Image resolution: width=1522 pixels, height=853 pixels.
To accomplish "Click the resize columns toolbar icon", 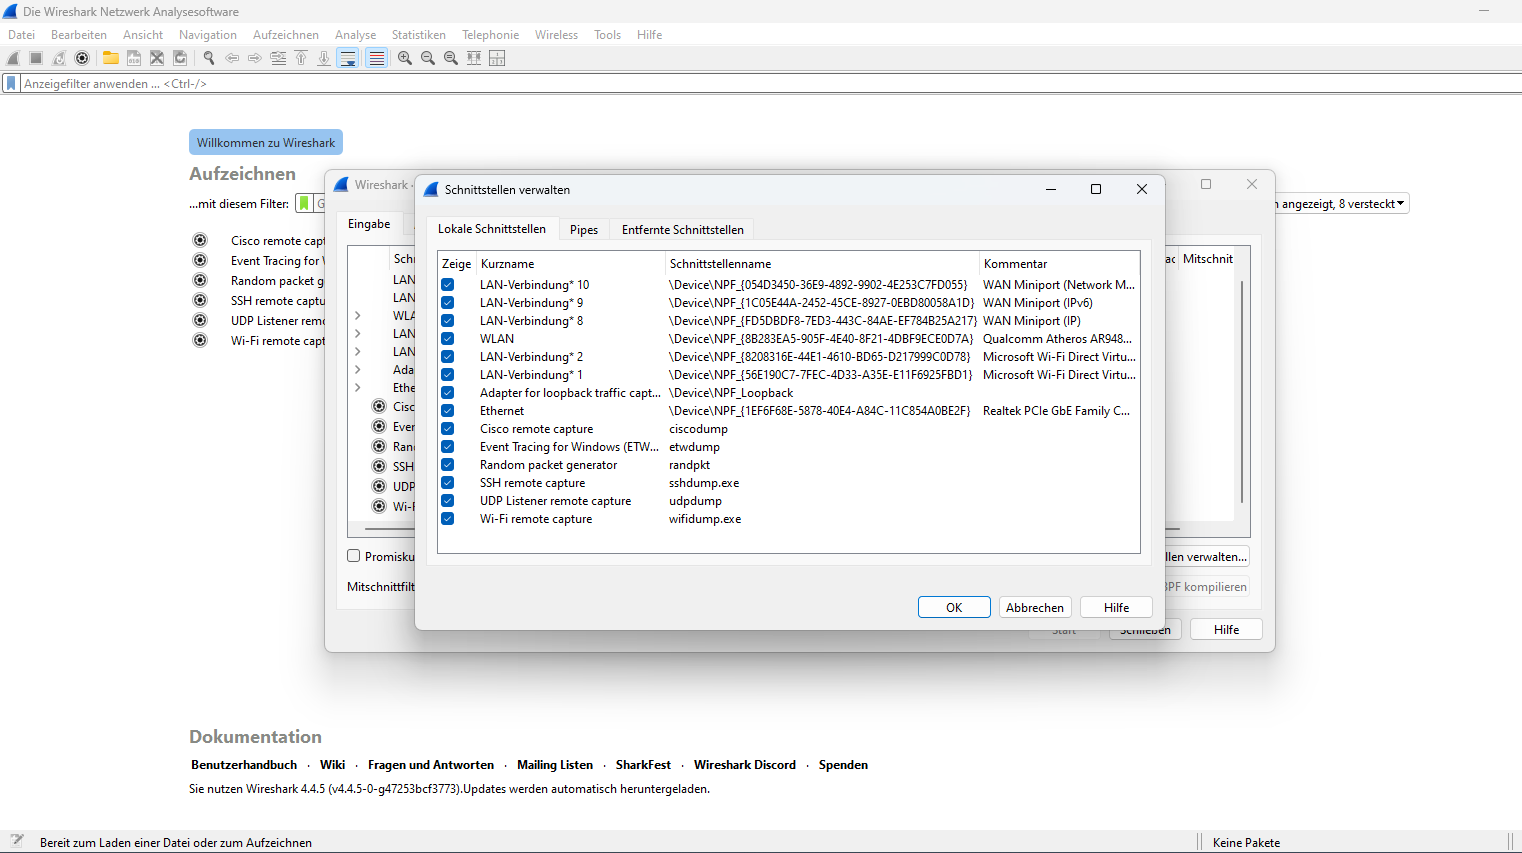I will (474, 58).
